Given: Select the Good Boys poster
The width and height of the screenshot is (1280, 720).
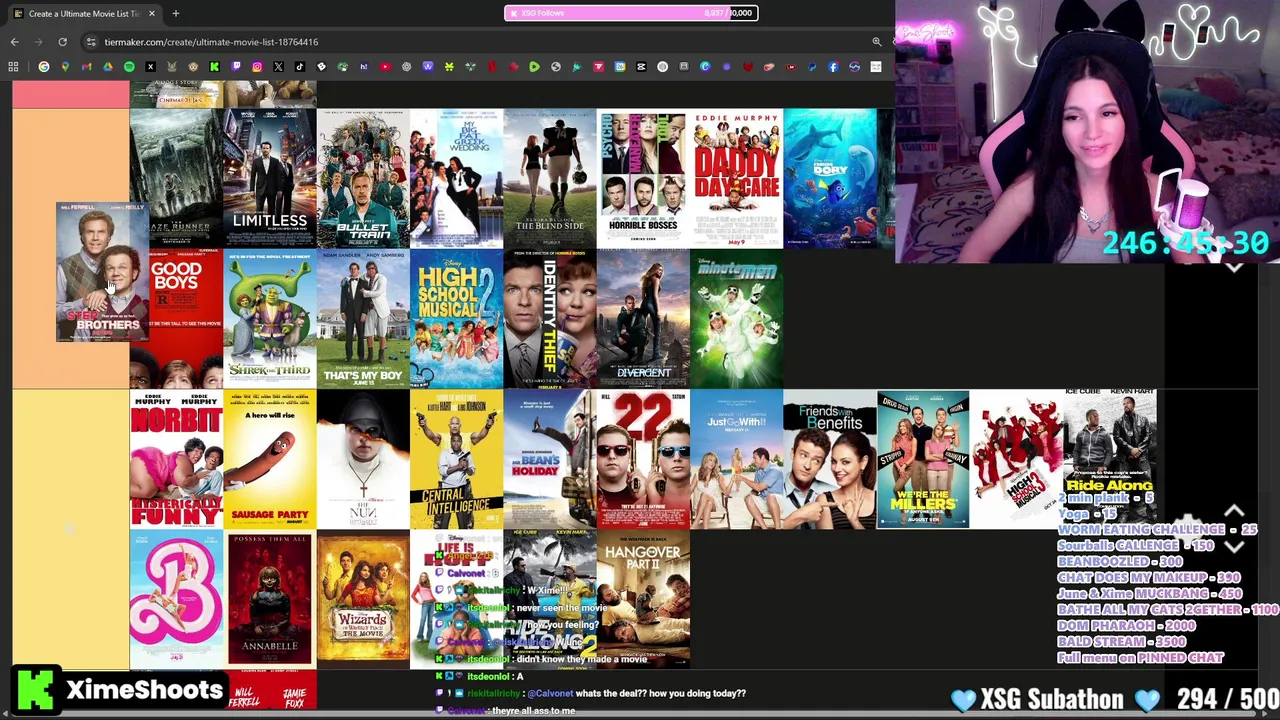Looking at the screenshot, I should pyautogui.click(x=186, y=319).
